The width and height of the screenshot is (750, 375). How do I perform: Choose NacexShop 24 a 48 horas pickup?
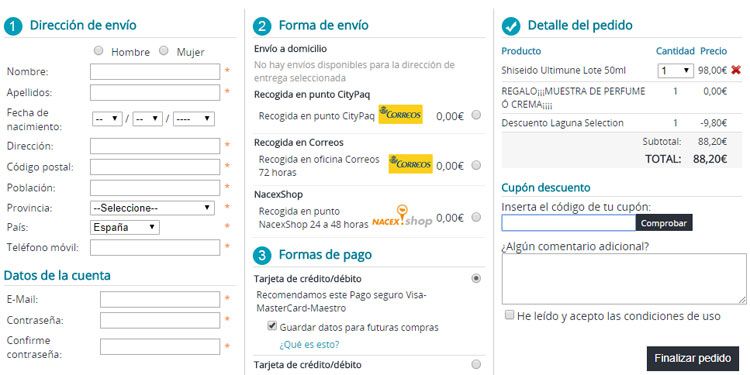click(x=476, y=217)
